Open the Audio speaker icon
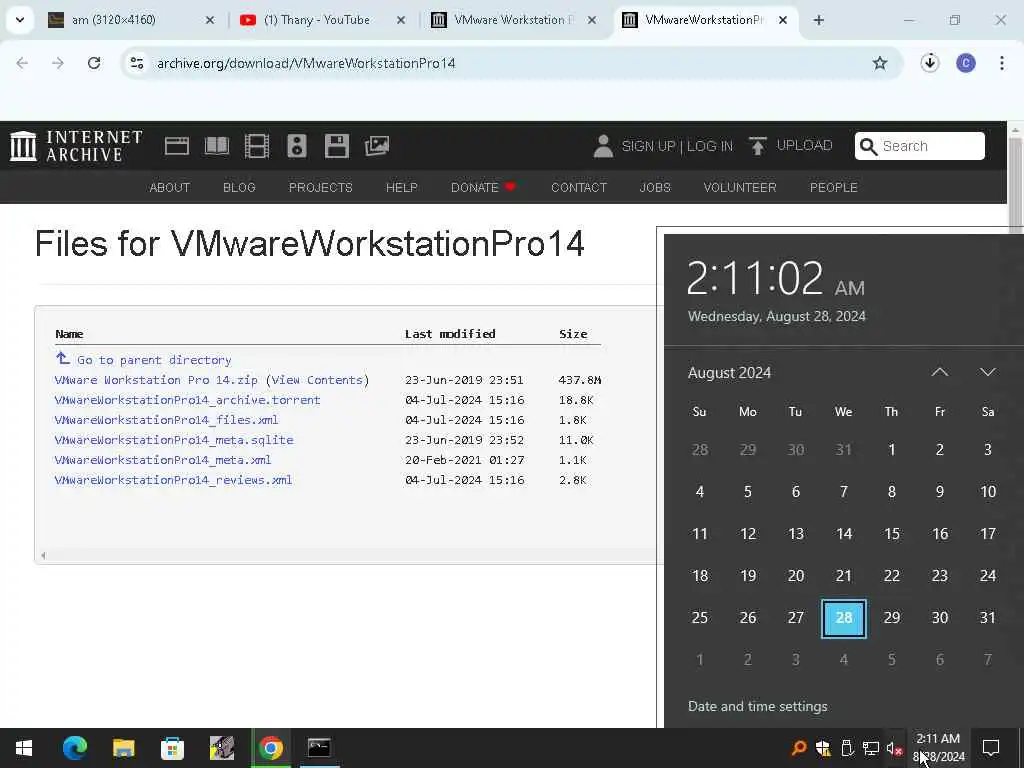 coord(296,146)
